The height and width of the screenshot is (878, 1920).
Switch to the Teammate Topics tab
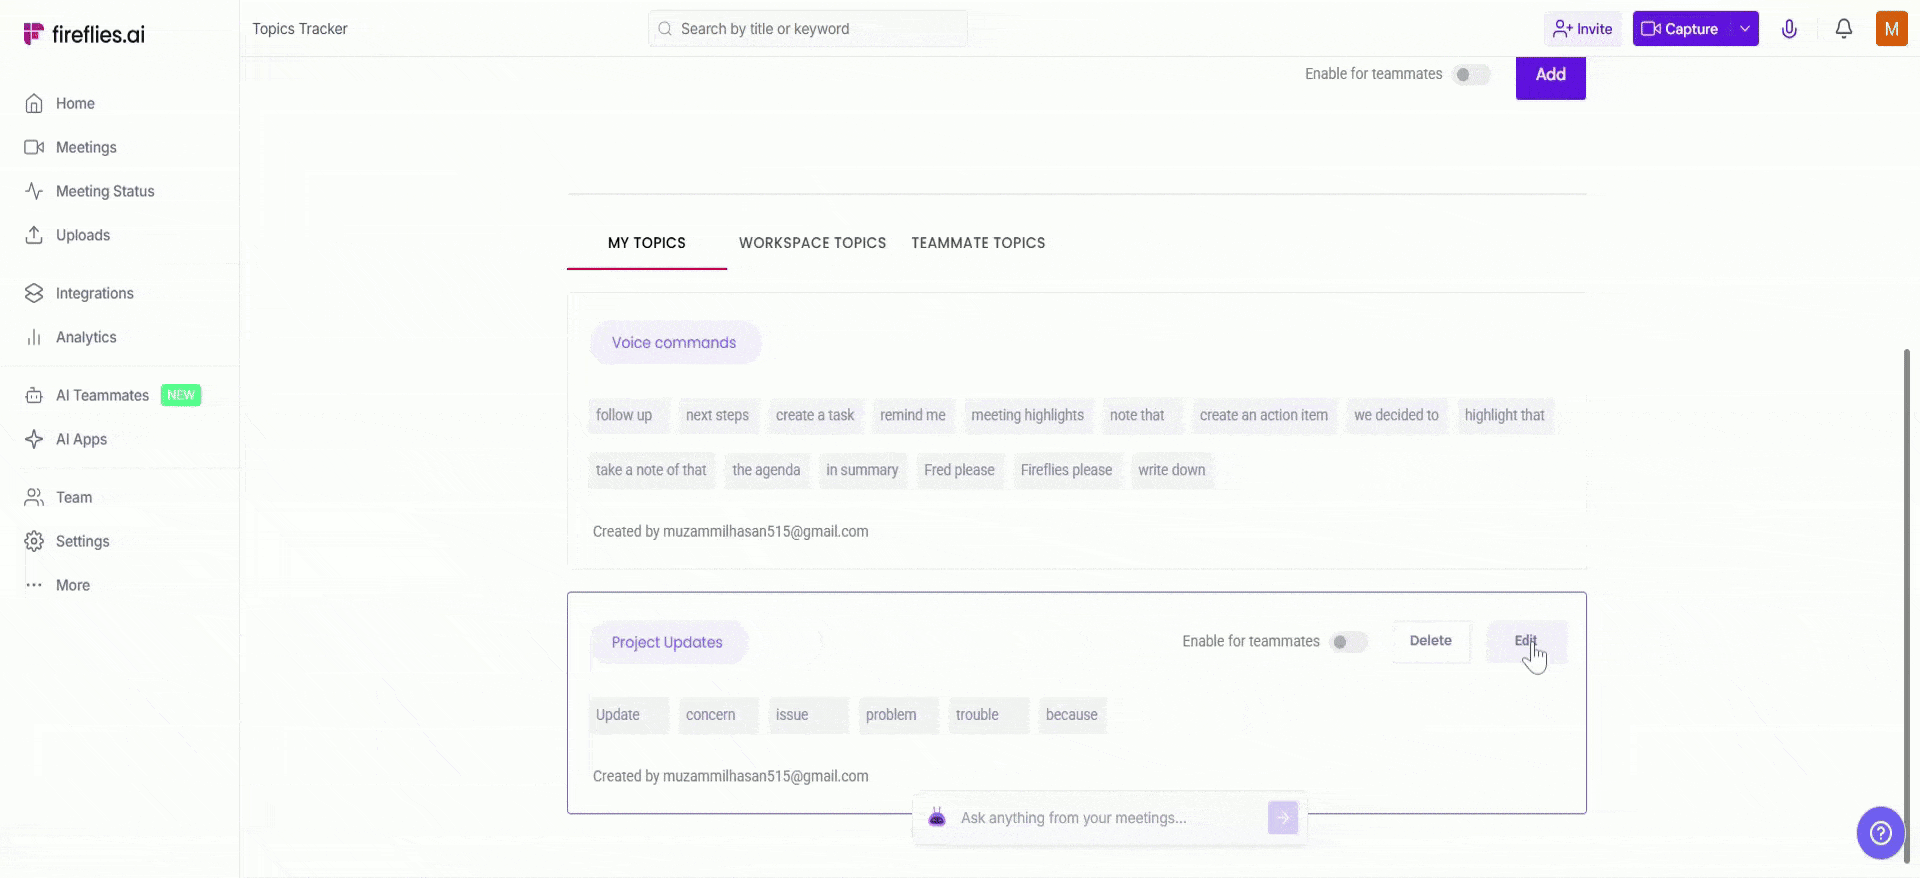click(978, 243)
